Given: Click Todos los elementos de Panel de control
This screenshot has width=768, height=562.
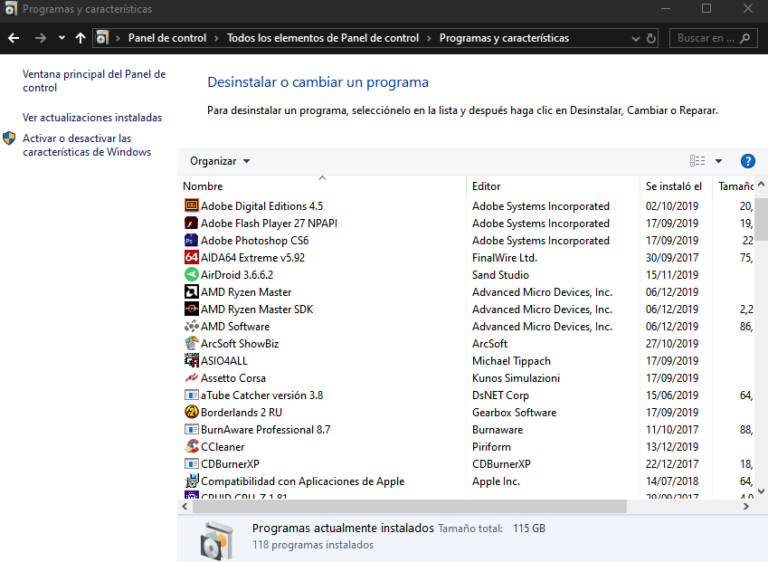Looking at the screenshot, I should pyautogui.click(x=323, y=38).
